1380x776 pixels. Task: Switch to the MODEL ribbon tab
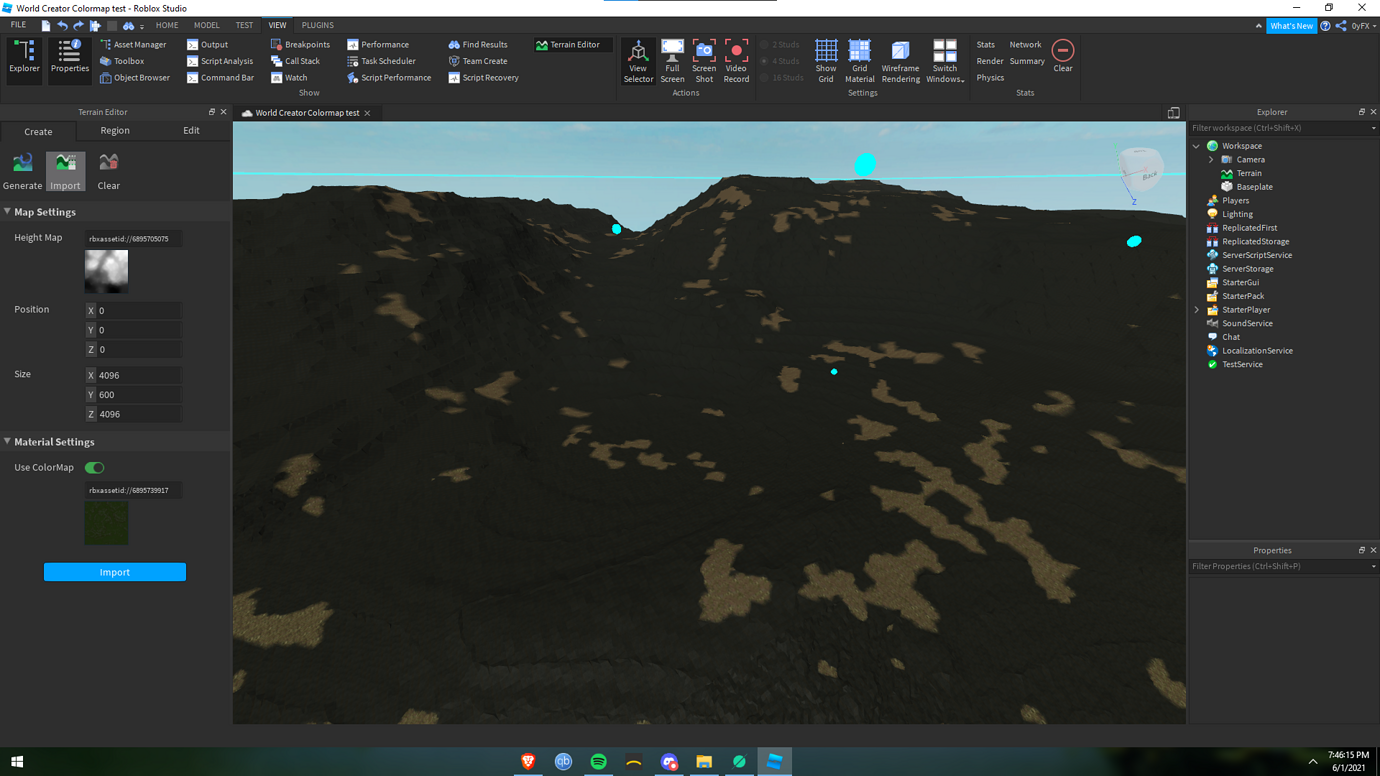[x=206, y=25]
